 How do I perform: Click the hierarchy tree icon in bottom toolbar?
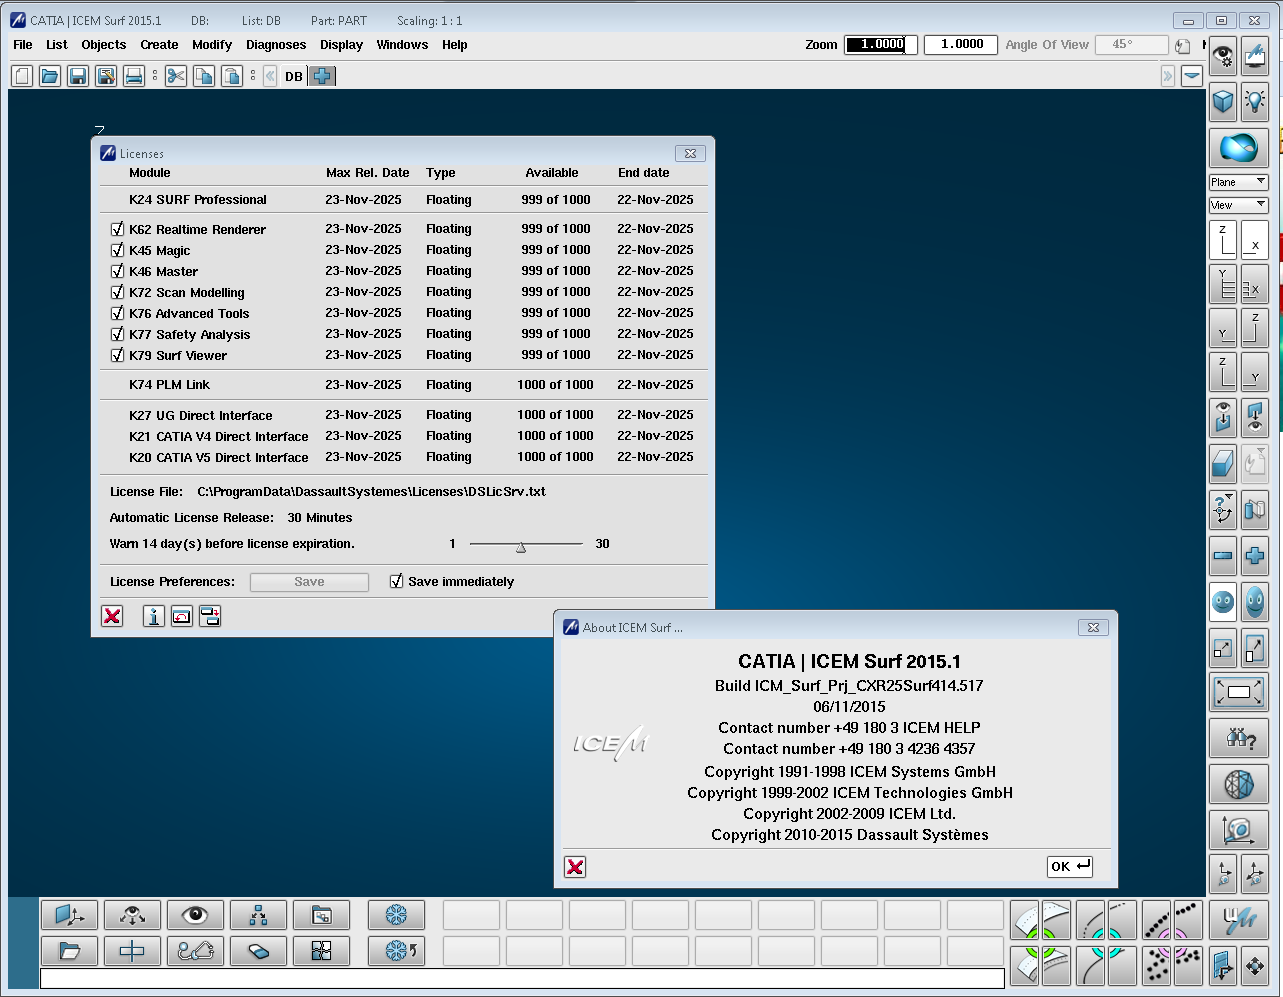click(258, 915)
